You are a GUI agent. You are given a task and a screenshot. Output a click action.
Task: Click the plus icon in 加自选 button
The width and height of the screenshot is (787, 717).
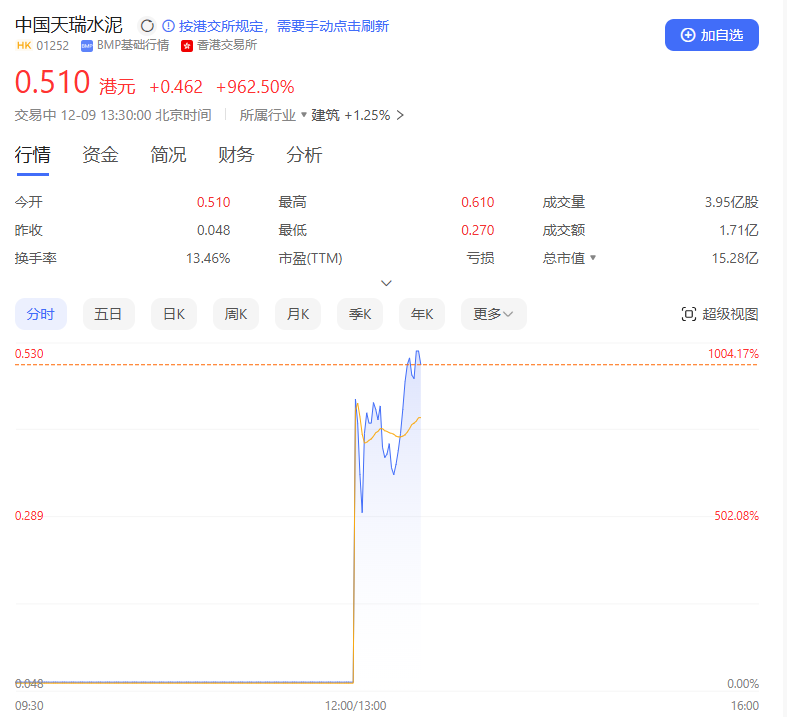[x=687, y=35]
